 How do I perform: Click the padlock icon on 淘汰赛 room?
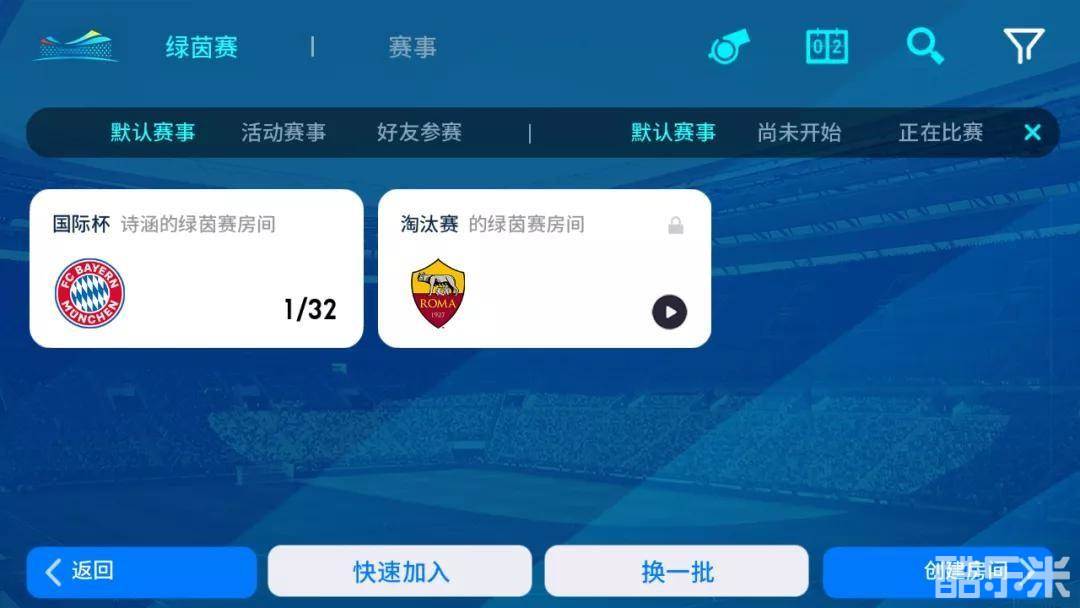pyautogui.click(x=676, y=225)
